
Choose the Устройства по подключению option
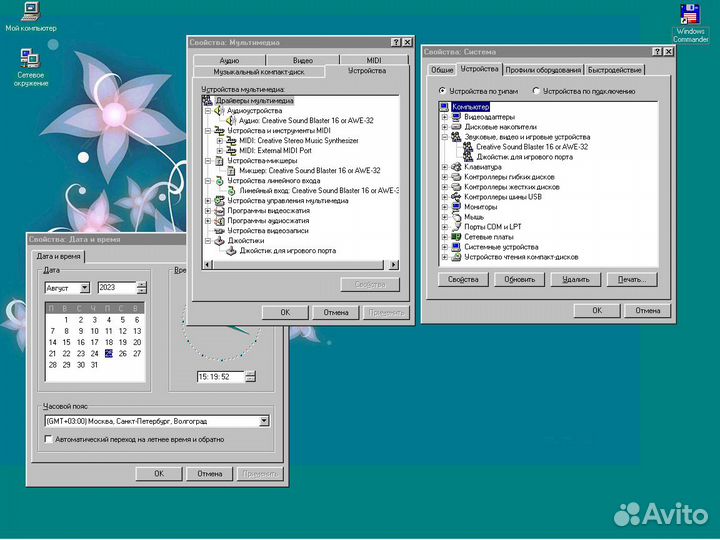tap(536, 91)
